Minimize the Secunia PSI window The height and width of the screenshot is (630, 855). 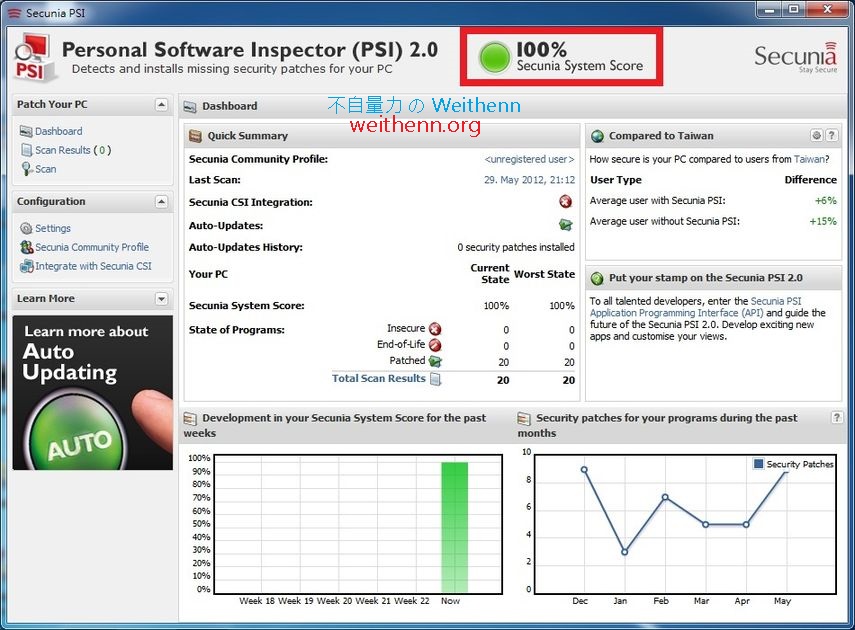[x=769, y=9]
